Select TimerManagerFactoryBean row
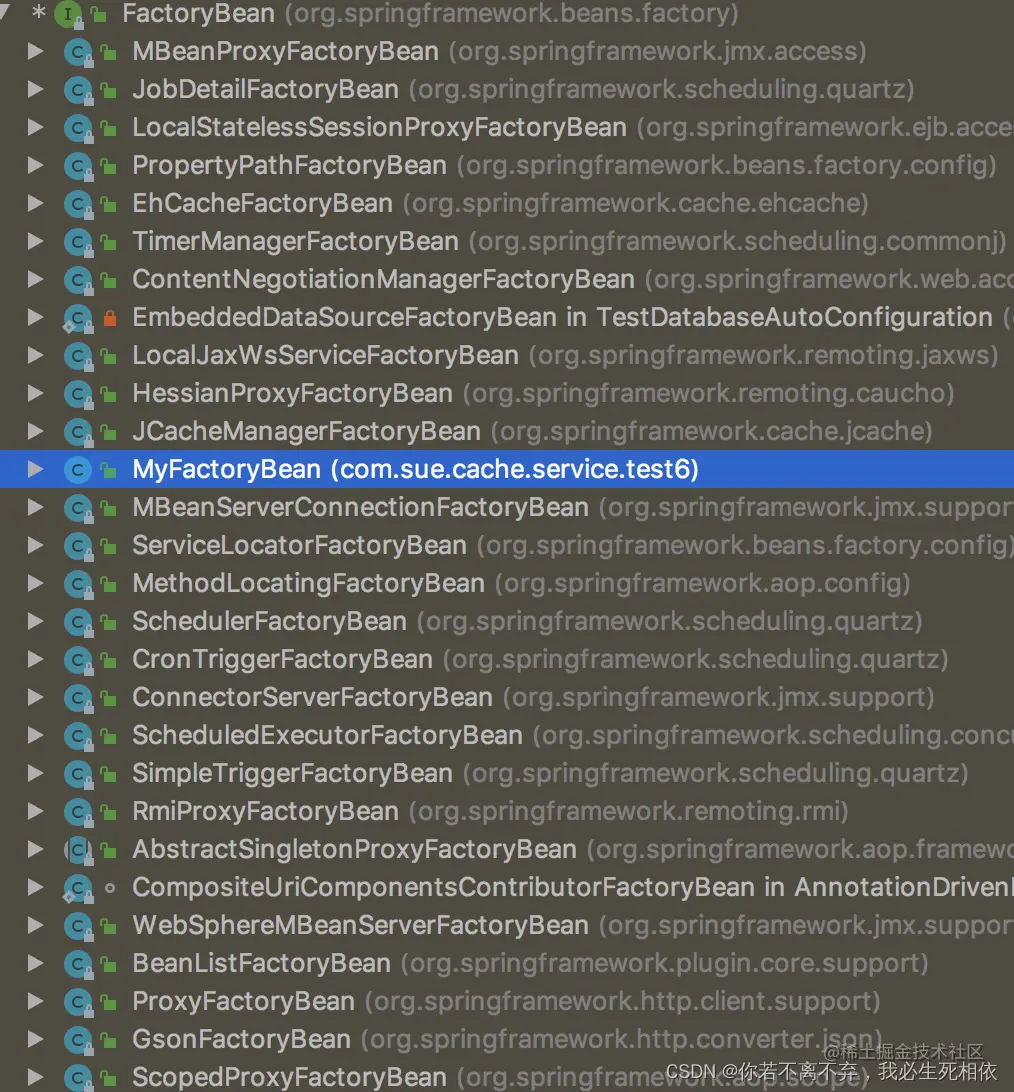This screenshot has height=1092, width=1014. [507, 242]
